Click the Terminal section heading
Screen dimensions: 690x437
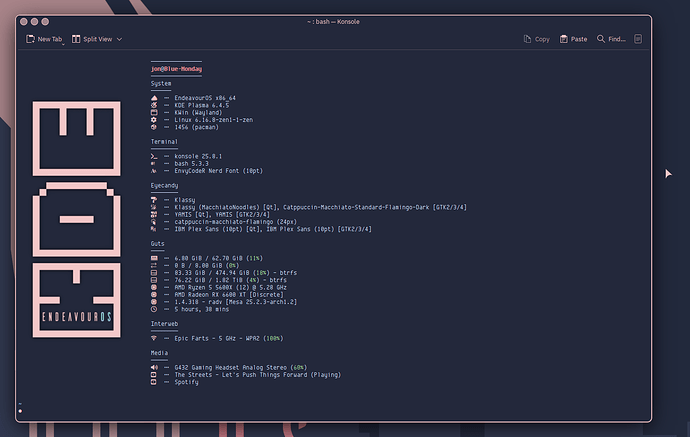point(164,142)
